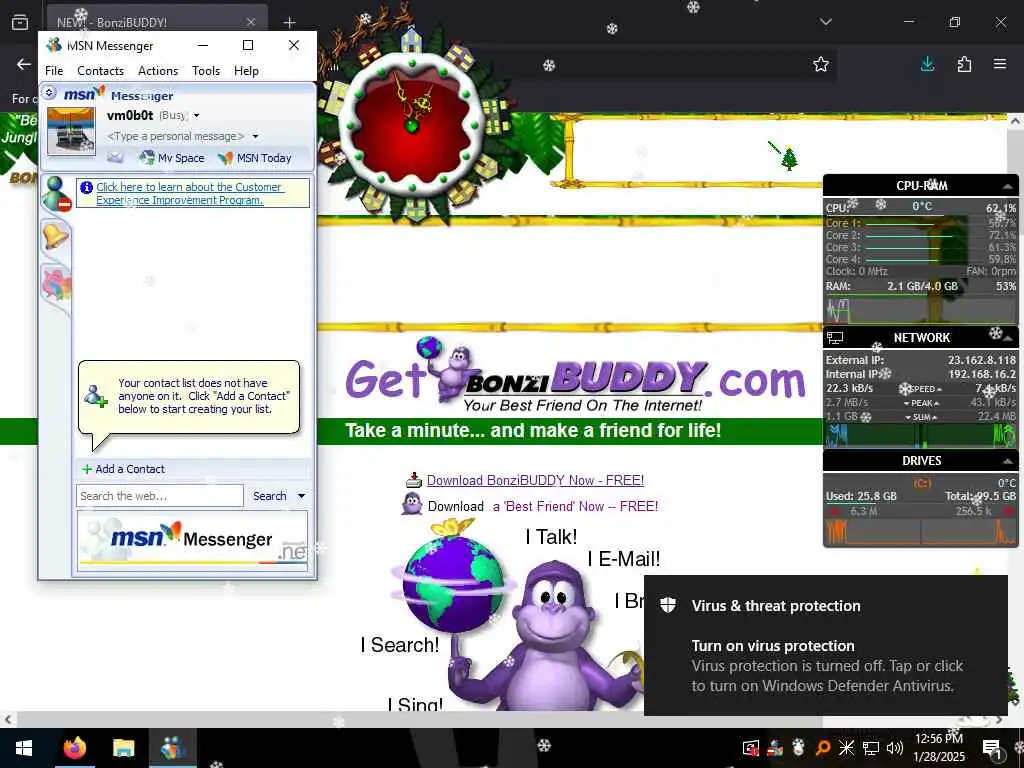Expand the dropdown arrow next to Search
This screenshot has height=768, width=1024.
(301, 496)
